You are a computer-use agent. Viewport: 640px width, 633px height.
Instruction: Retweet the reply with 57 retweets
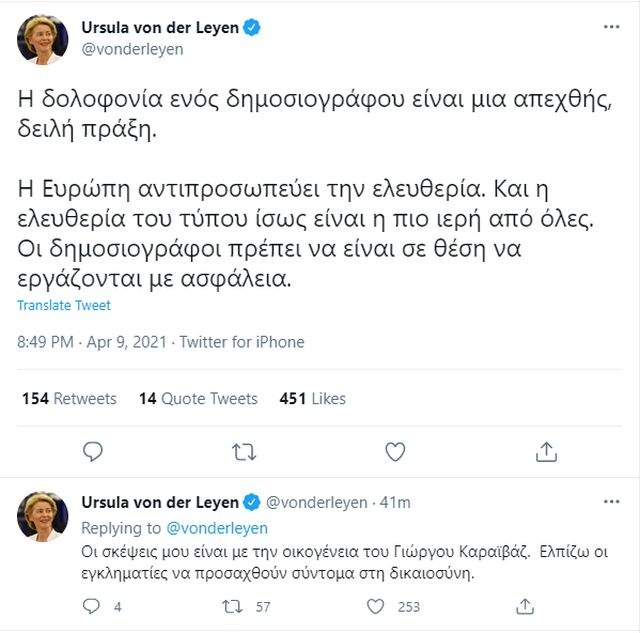(231, 606)
